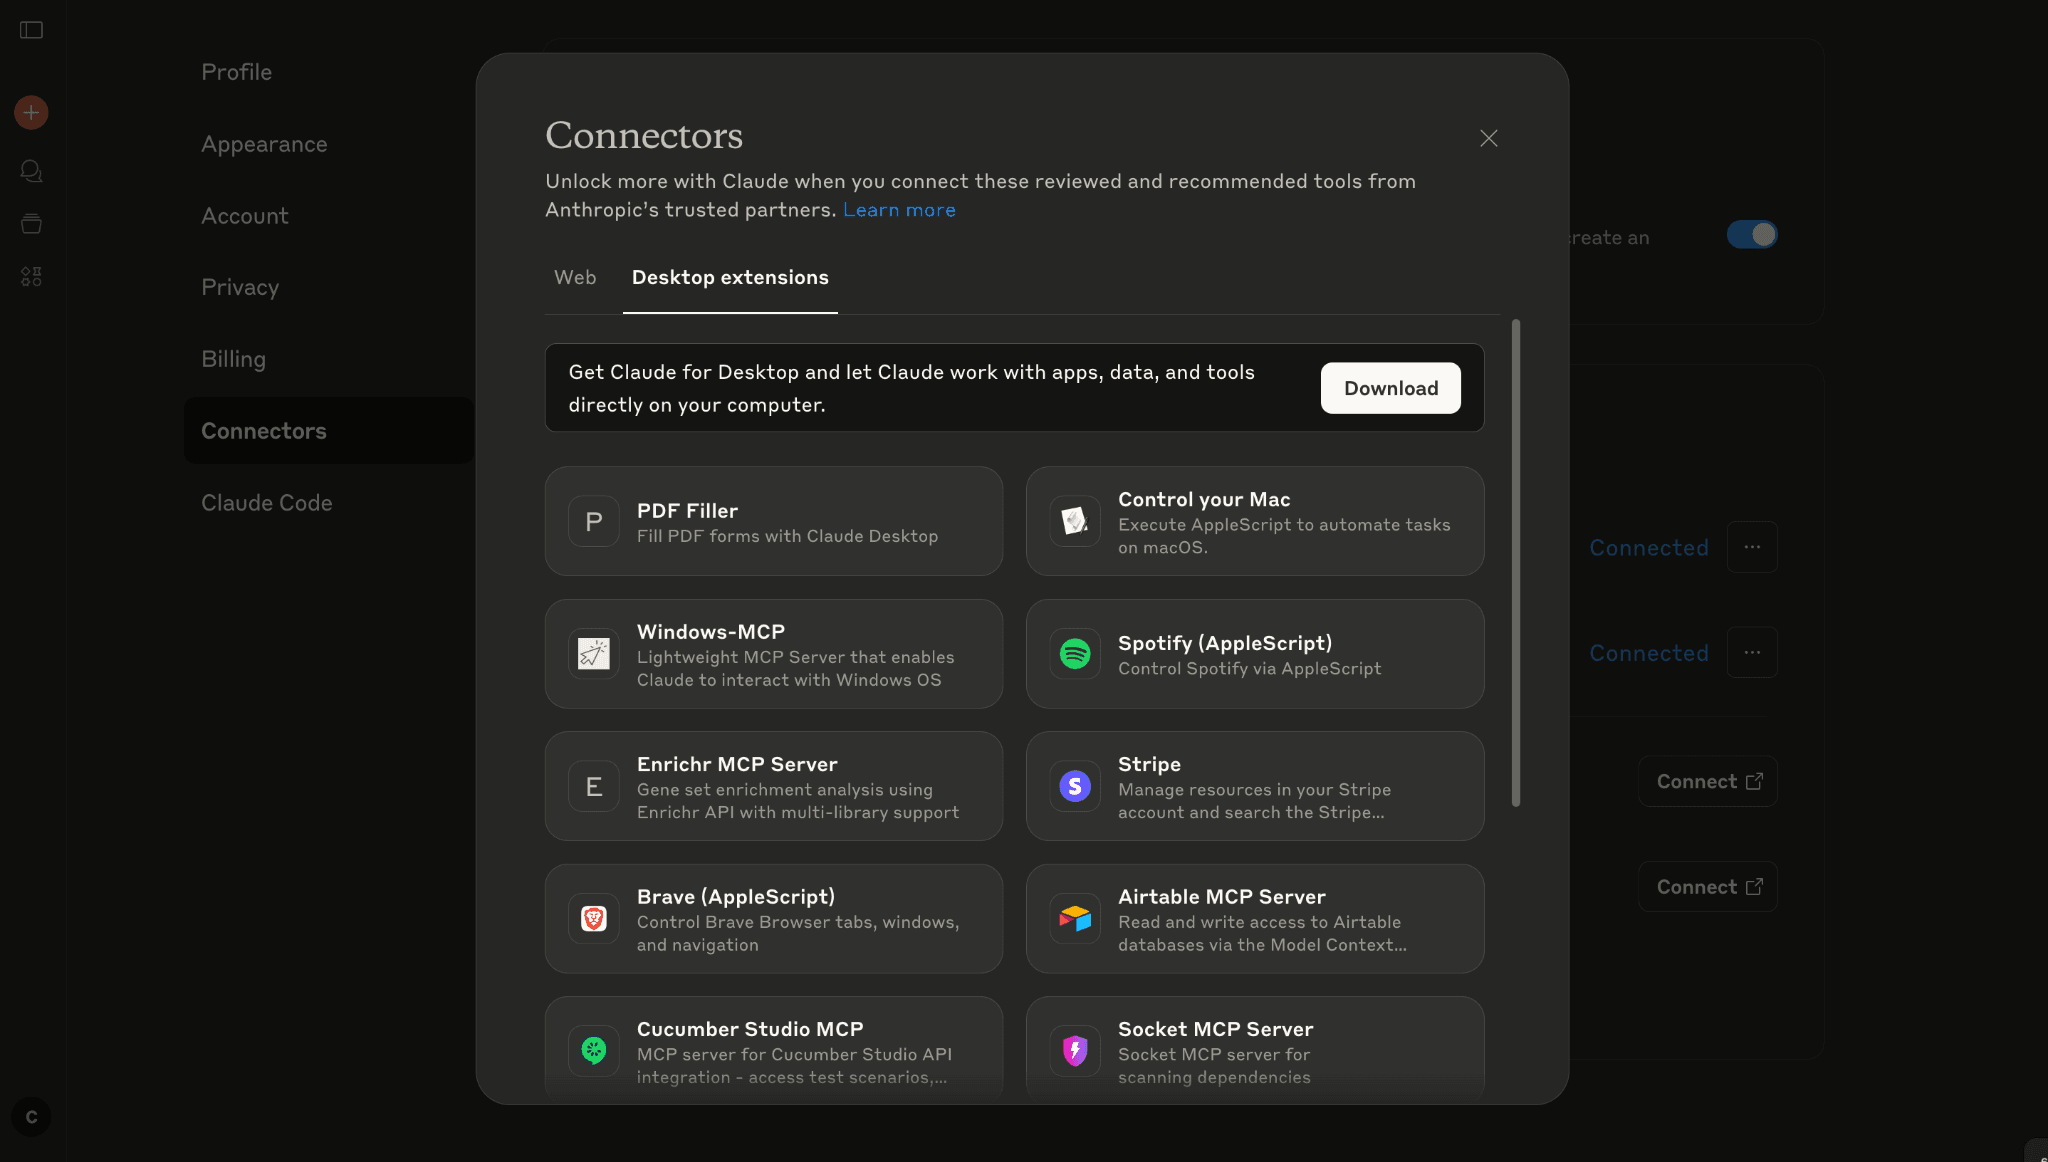Click the Socket shield icon

(x=1075, y=1050)
